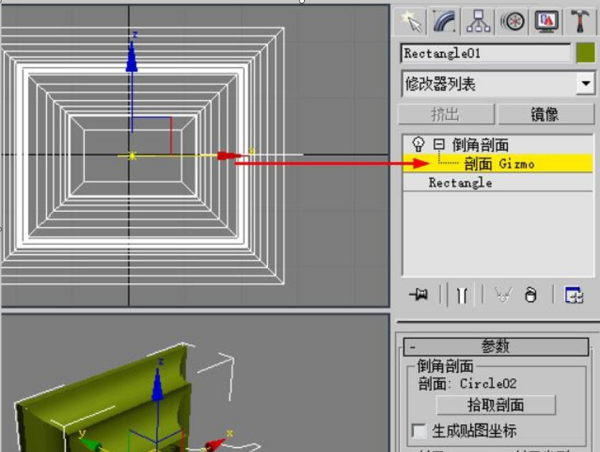
Task: Collapse the 倒角剖面 modifier tree
Action: click(x=439, y=144)
